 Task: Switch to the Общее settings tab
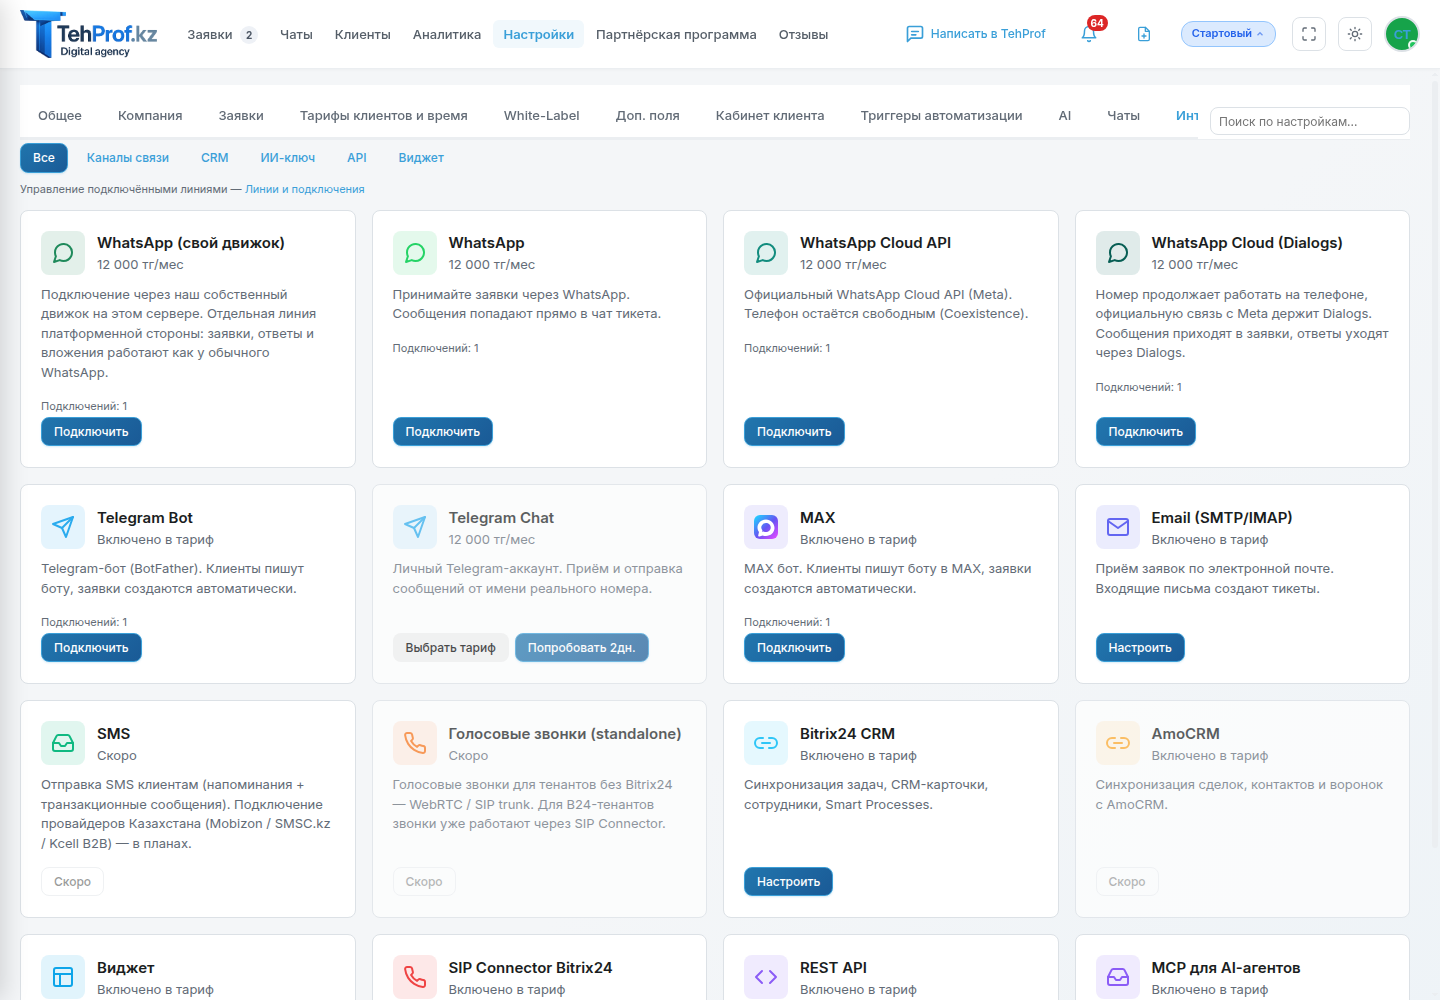coord(60,116)
